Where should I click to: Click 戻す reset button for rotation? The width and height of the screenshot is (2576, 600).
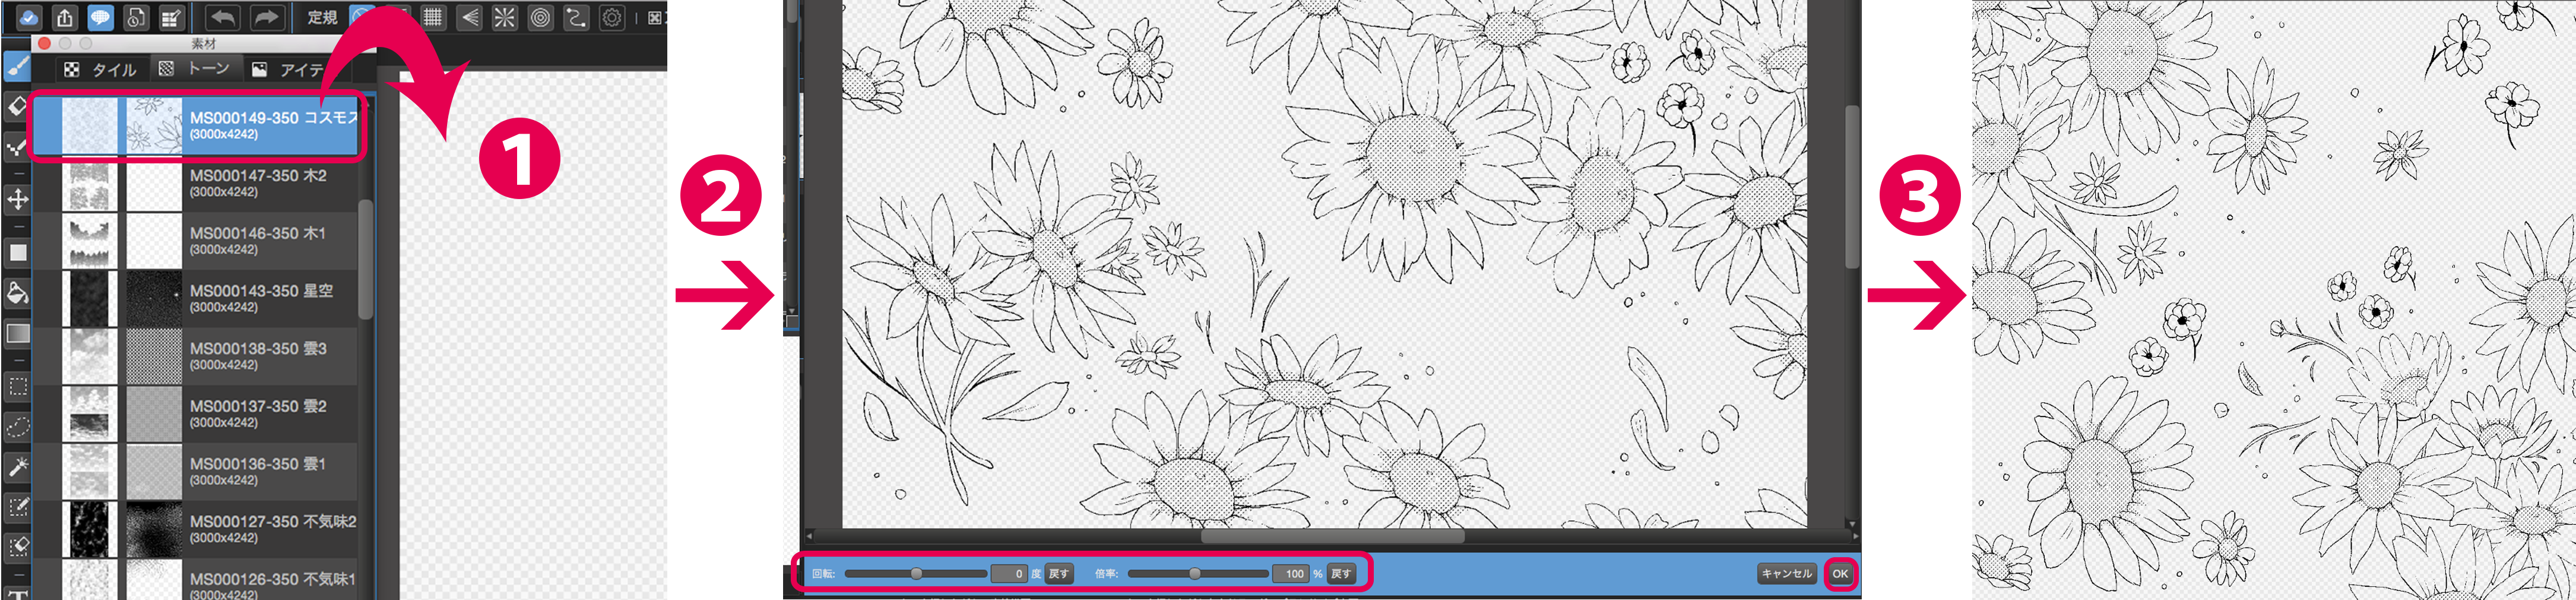click(1059, 574)
